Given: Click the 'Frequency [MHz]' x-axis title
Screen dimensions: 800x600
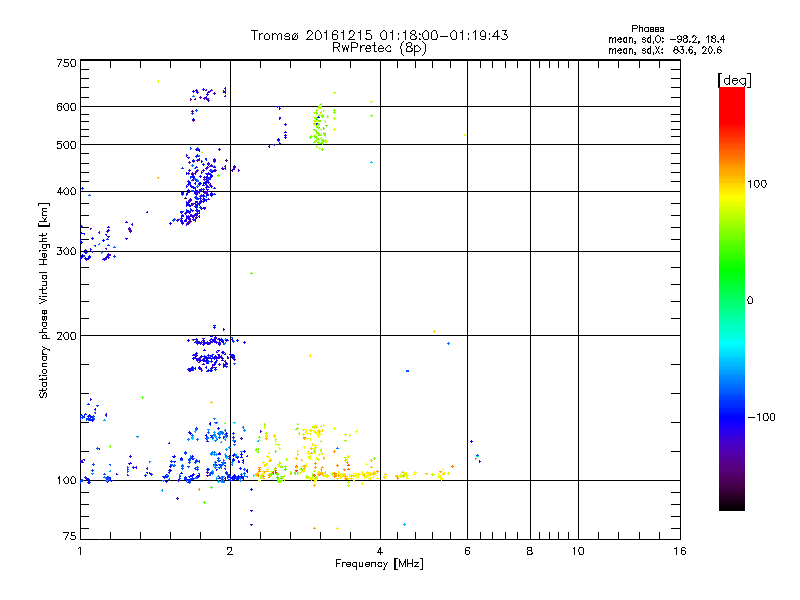Looking at the screenshot, I should click(379, 564).
